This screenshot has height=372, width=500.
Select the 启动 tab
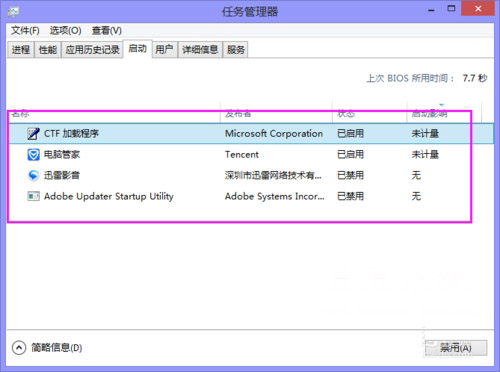(x=138, y=49)
